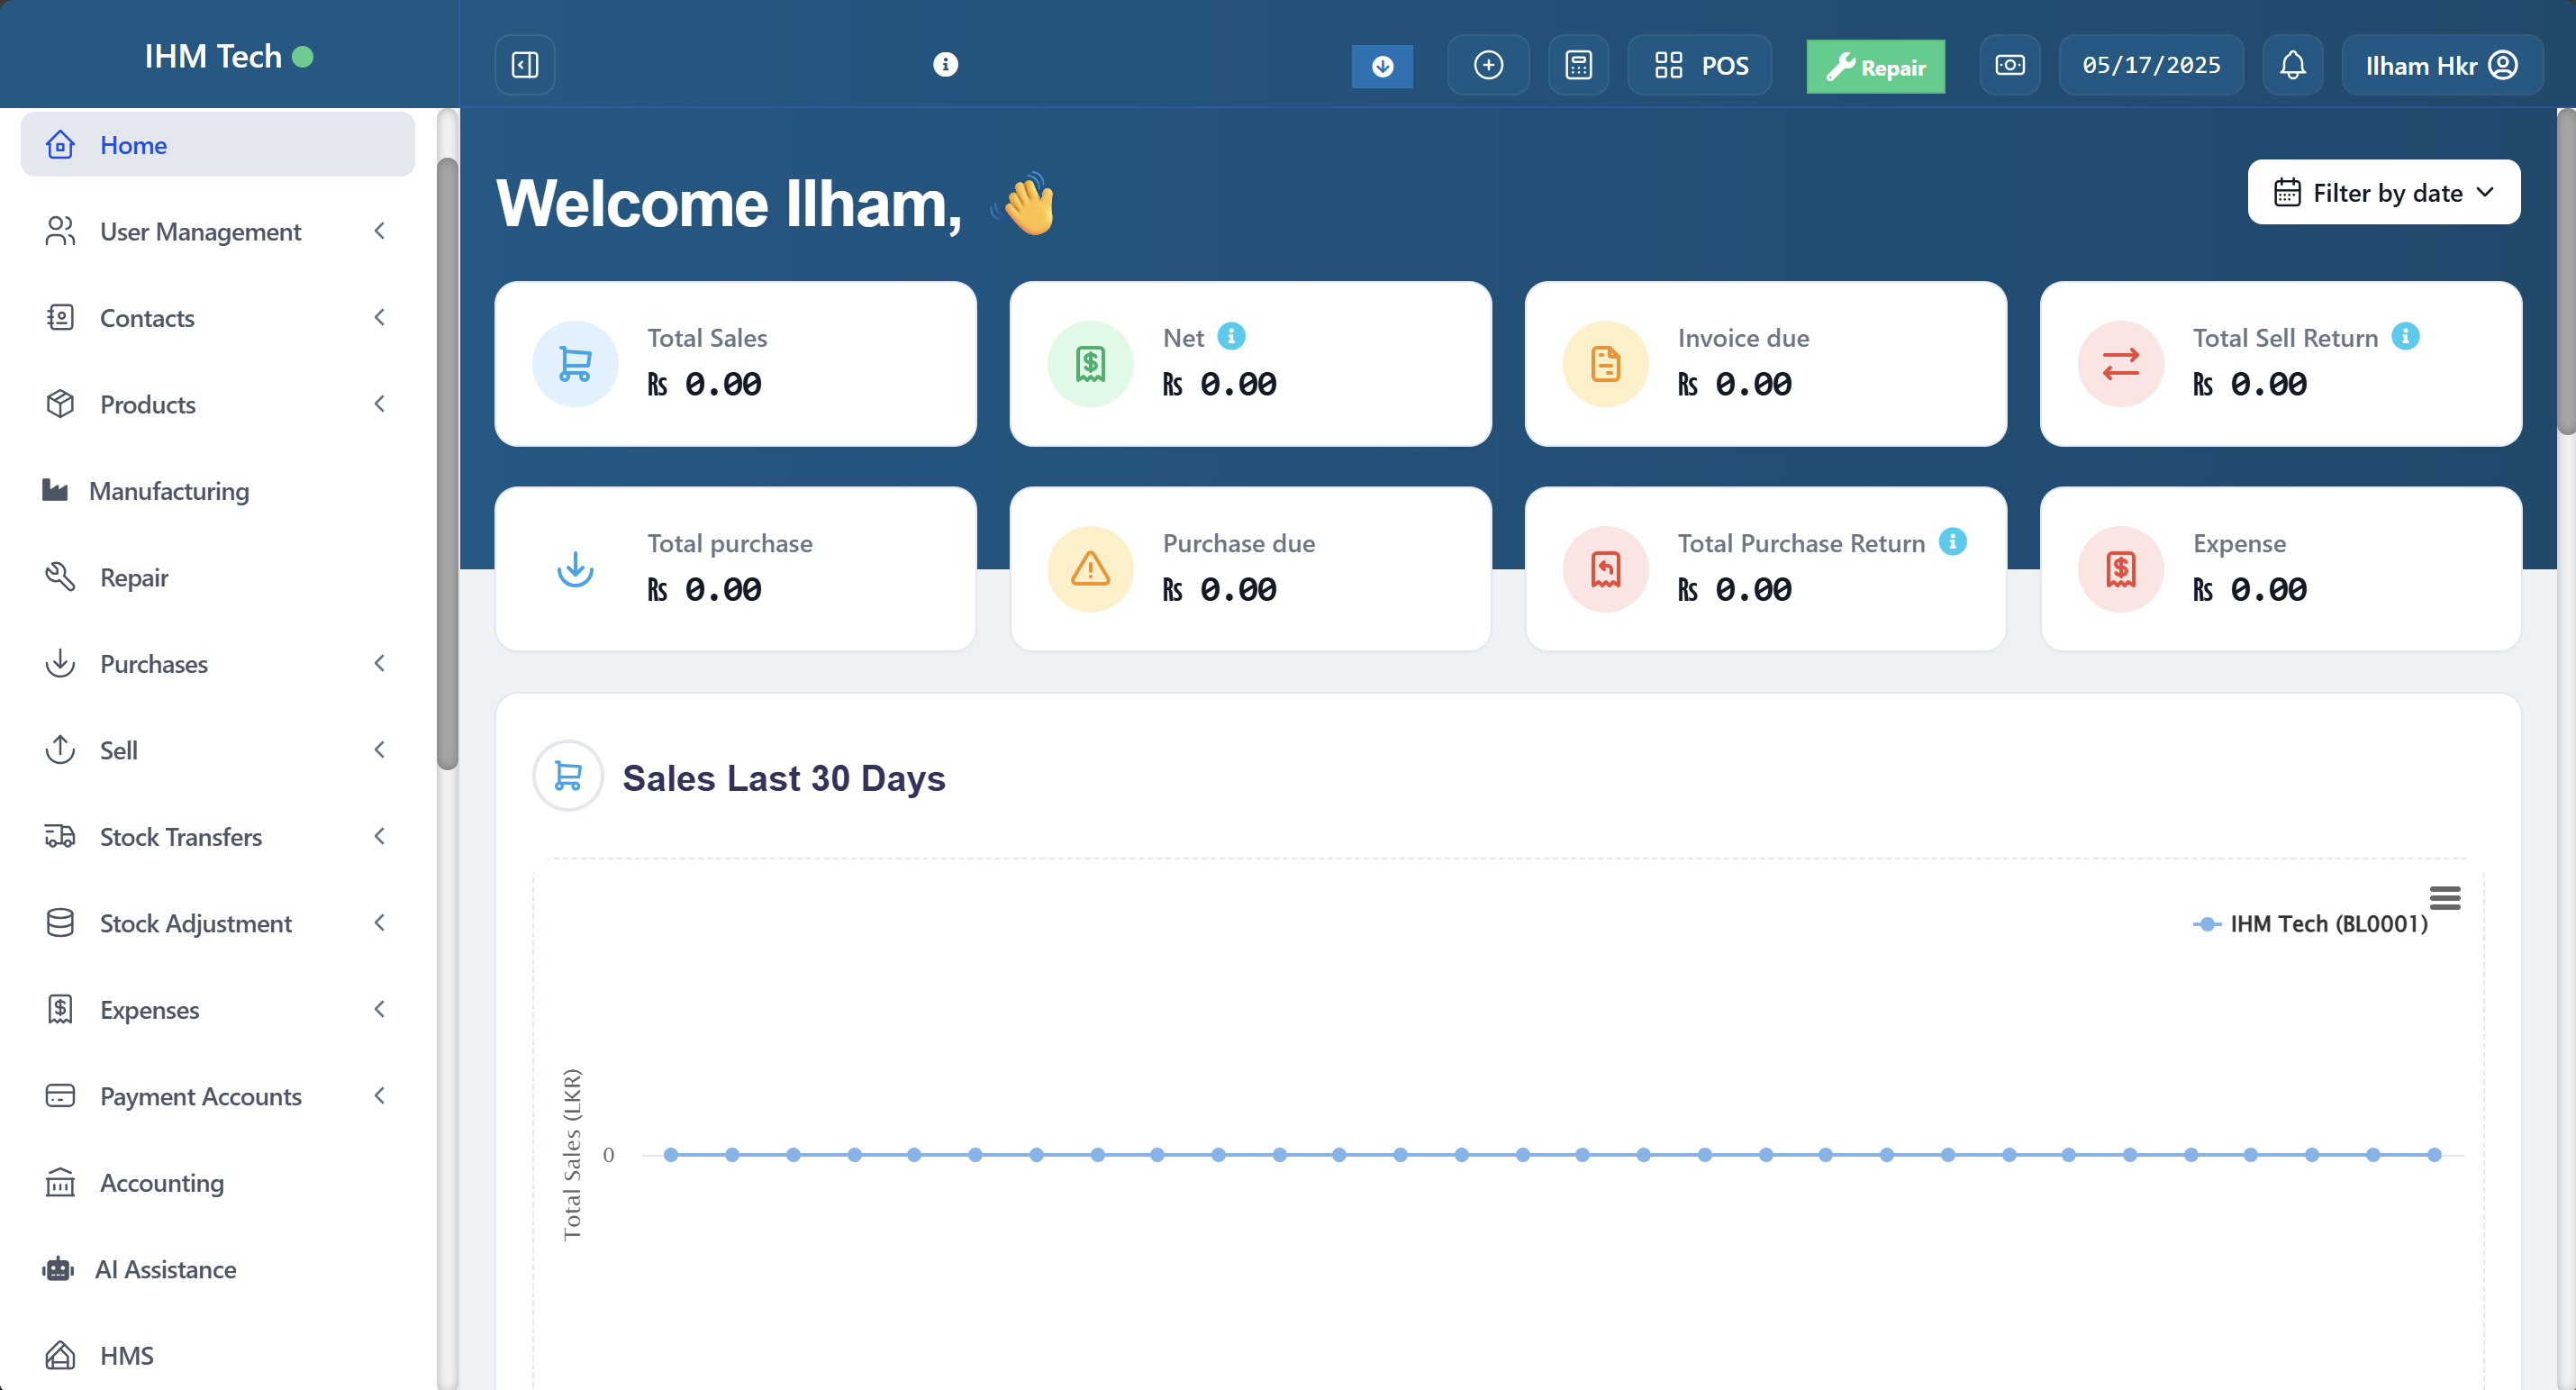This screenshot has width=2576, height=1390.
Task: Click Stock Transfers truck icon
Action: [60, 837]
